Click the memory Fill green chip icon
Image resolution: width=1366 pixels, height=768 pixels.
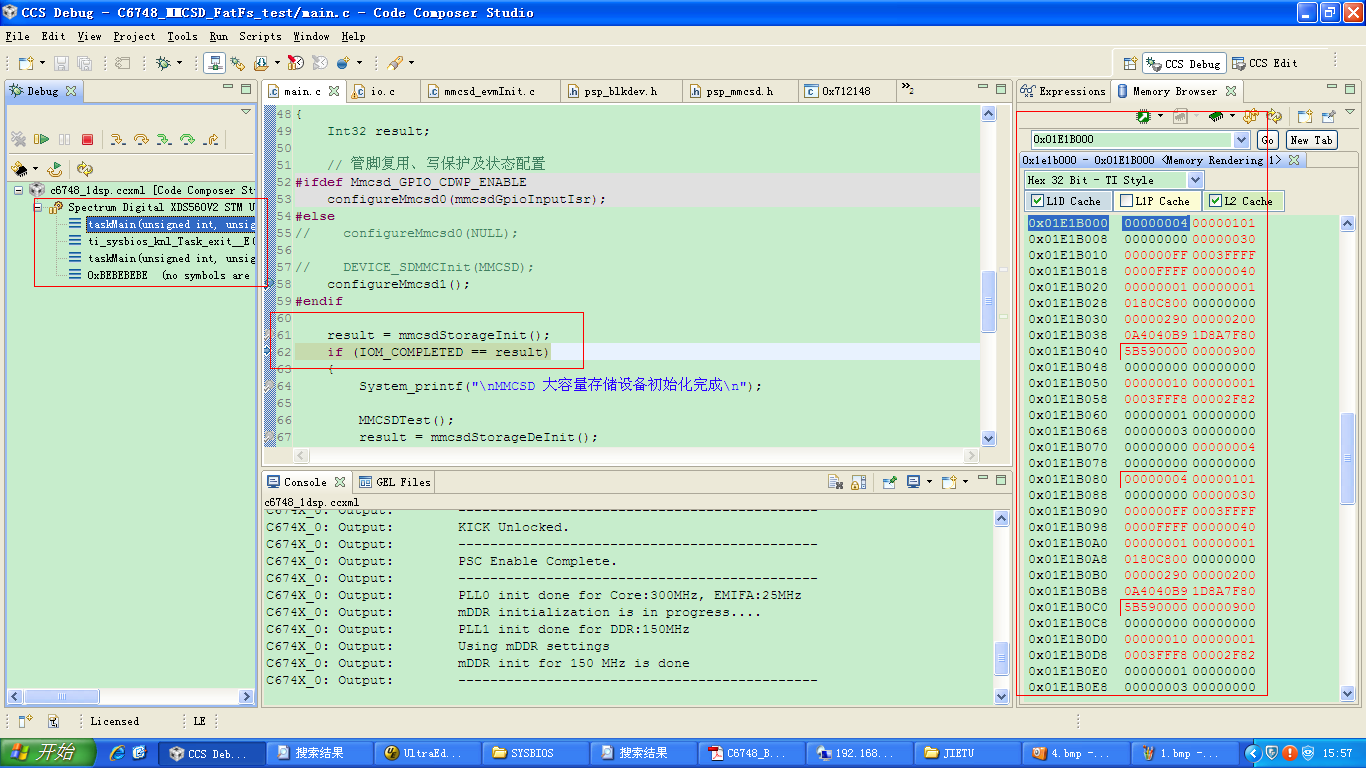point(1216,117)
